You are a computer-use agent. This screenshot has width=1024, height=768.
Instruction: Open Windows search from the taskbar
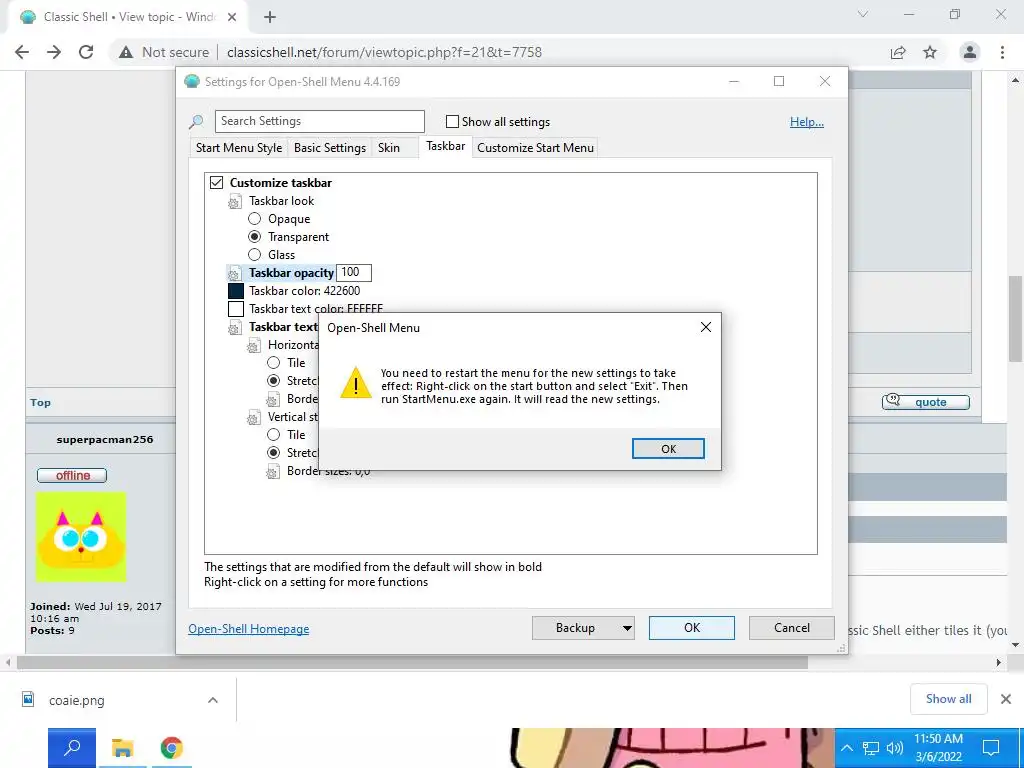click(72, 748)
